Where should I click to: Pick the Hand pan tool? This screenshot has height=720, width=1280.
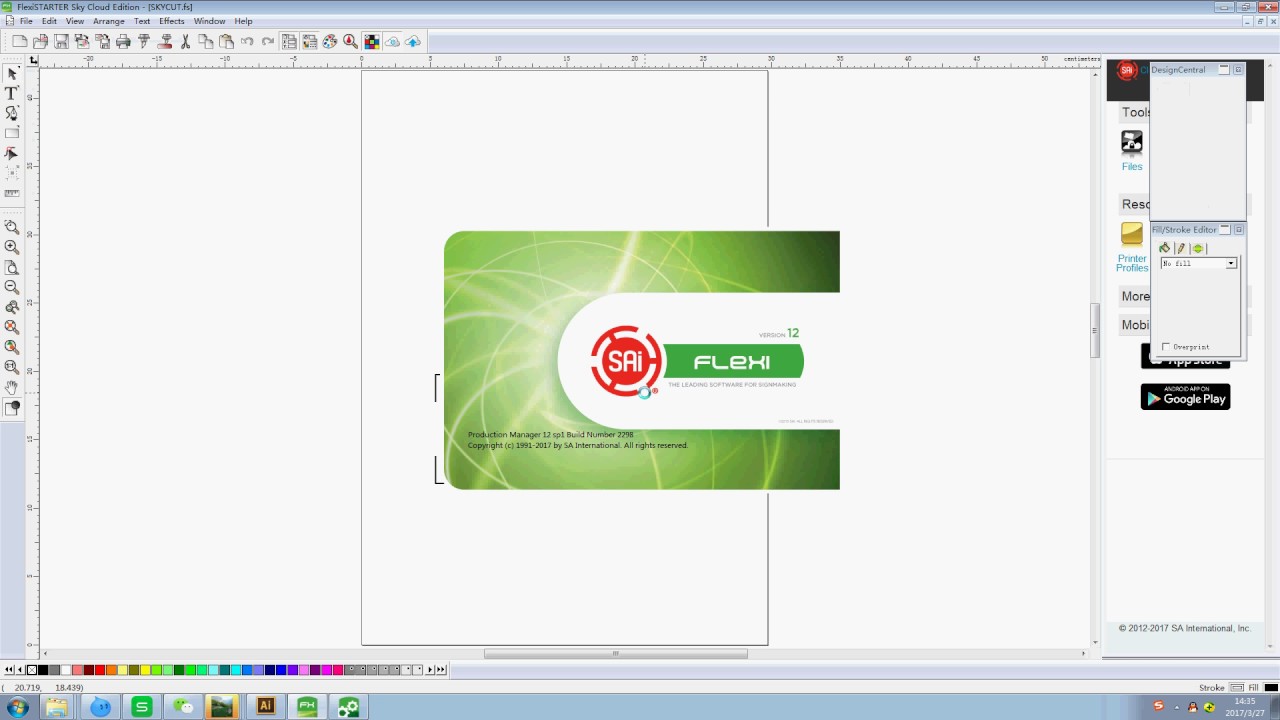12,387
